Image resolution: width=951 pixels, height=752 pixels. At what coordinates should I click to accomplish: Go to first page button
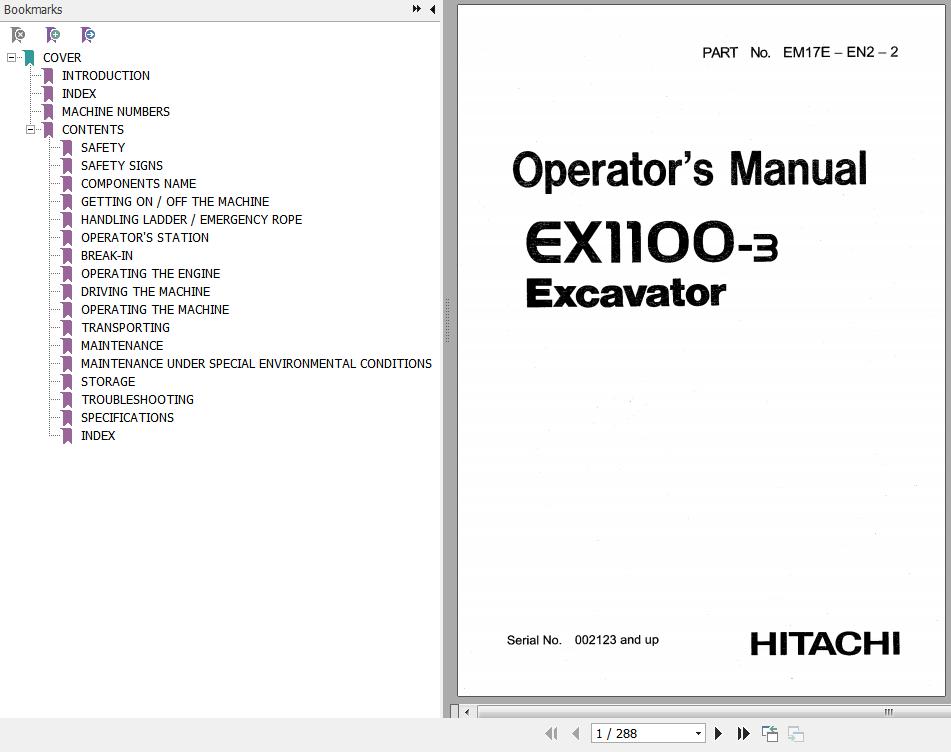click(x=551, y=734)
